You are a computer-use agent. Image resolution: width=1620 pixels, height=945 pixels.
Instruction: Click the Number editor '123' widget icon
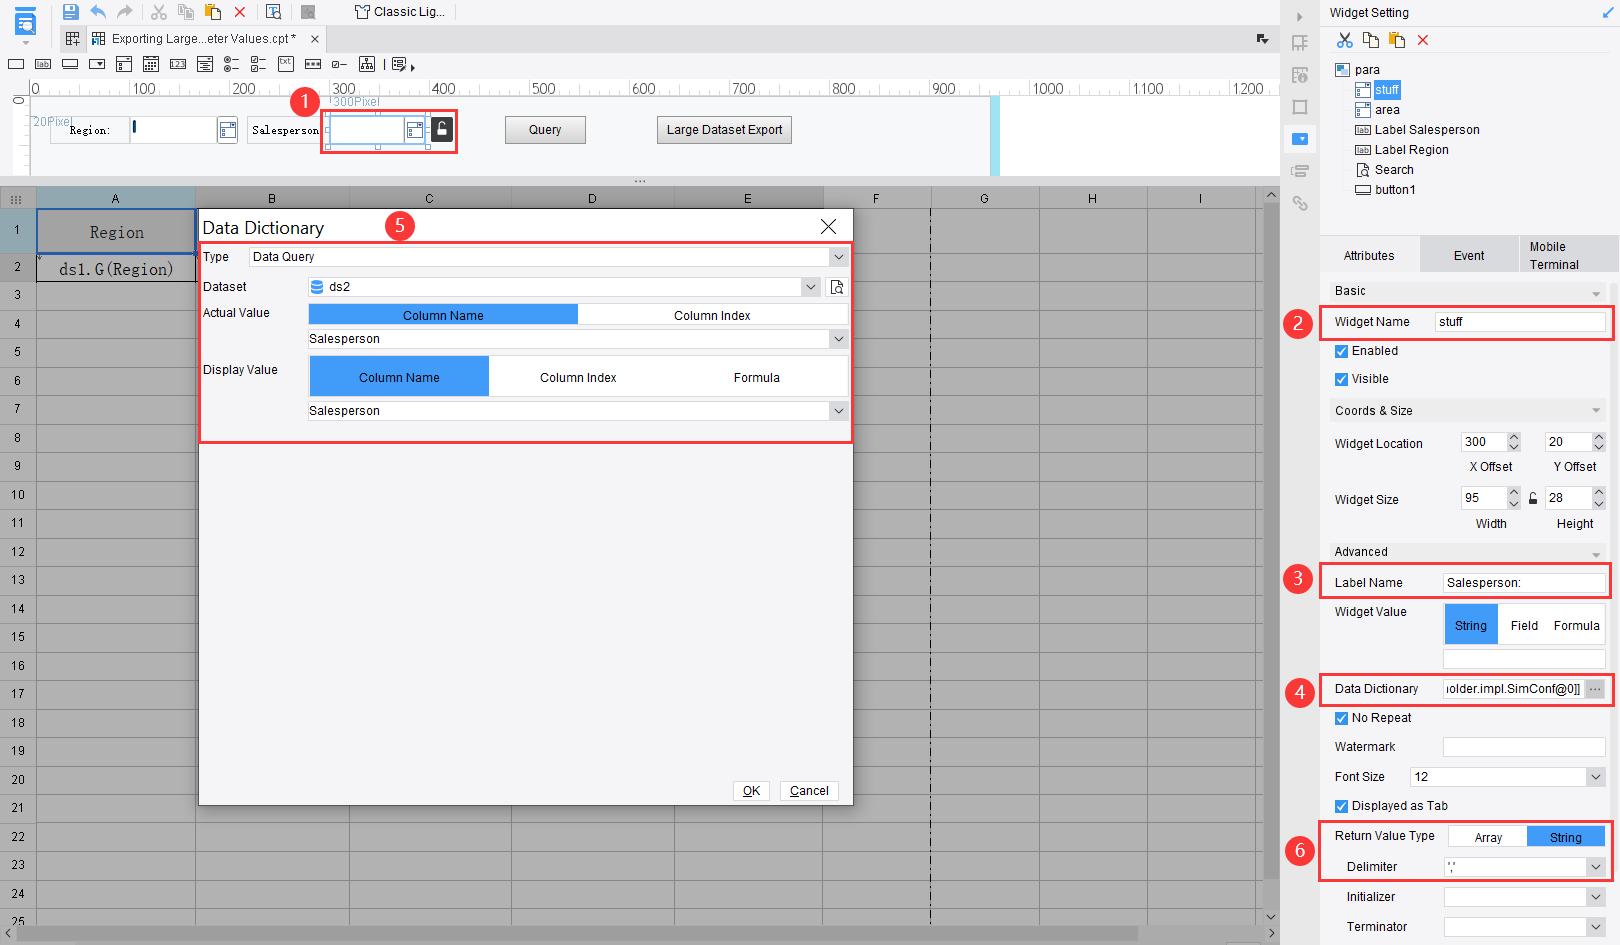[x=178, y=63]
